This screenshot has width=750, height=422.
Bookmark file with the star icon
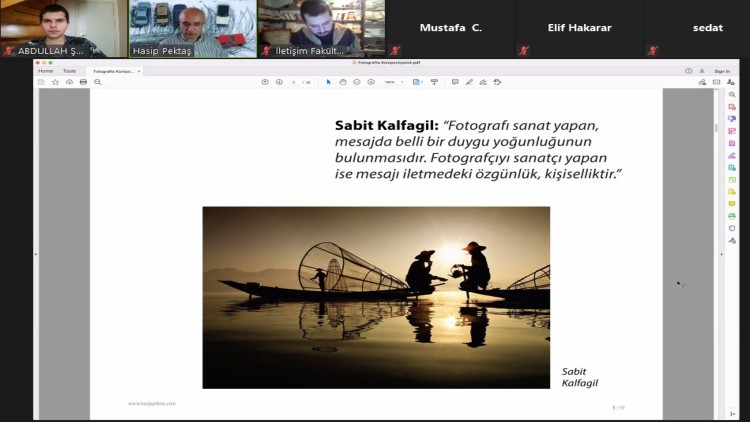(x=55, y=82)
